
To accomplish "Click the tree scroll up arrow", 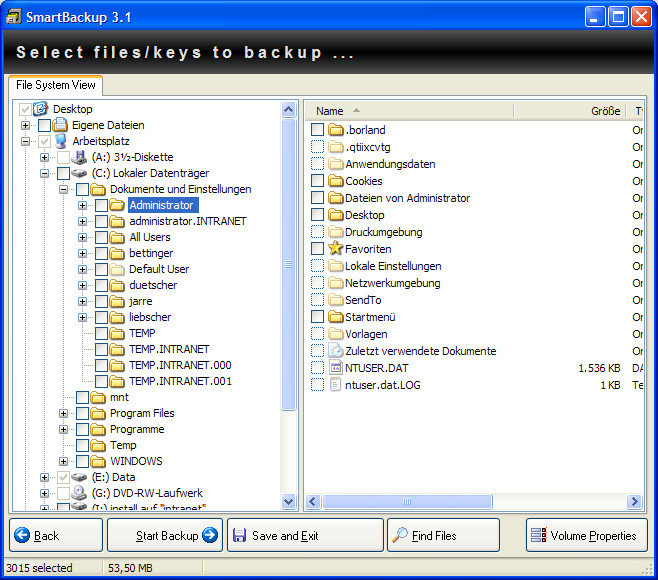I will pos(289,110).
